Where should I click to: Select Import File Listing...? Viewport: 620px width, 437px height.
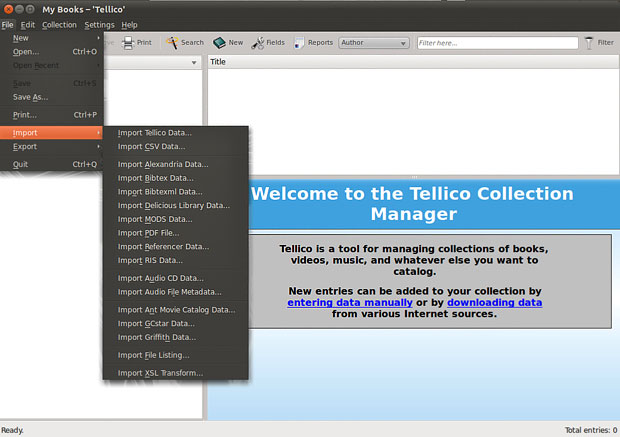(x=176, y=355)
